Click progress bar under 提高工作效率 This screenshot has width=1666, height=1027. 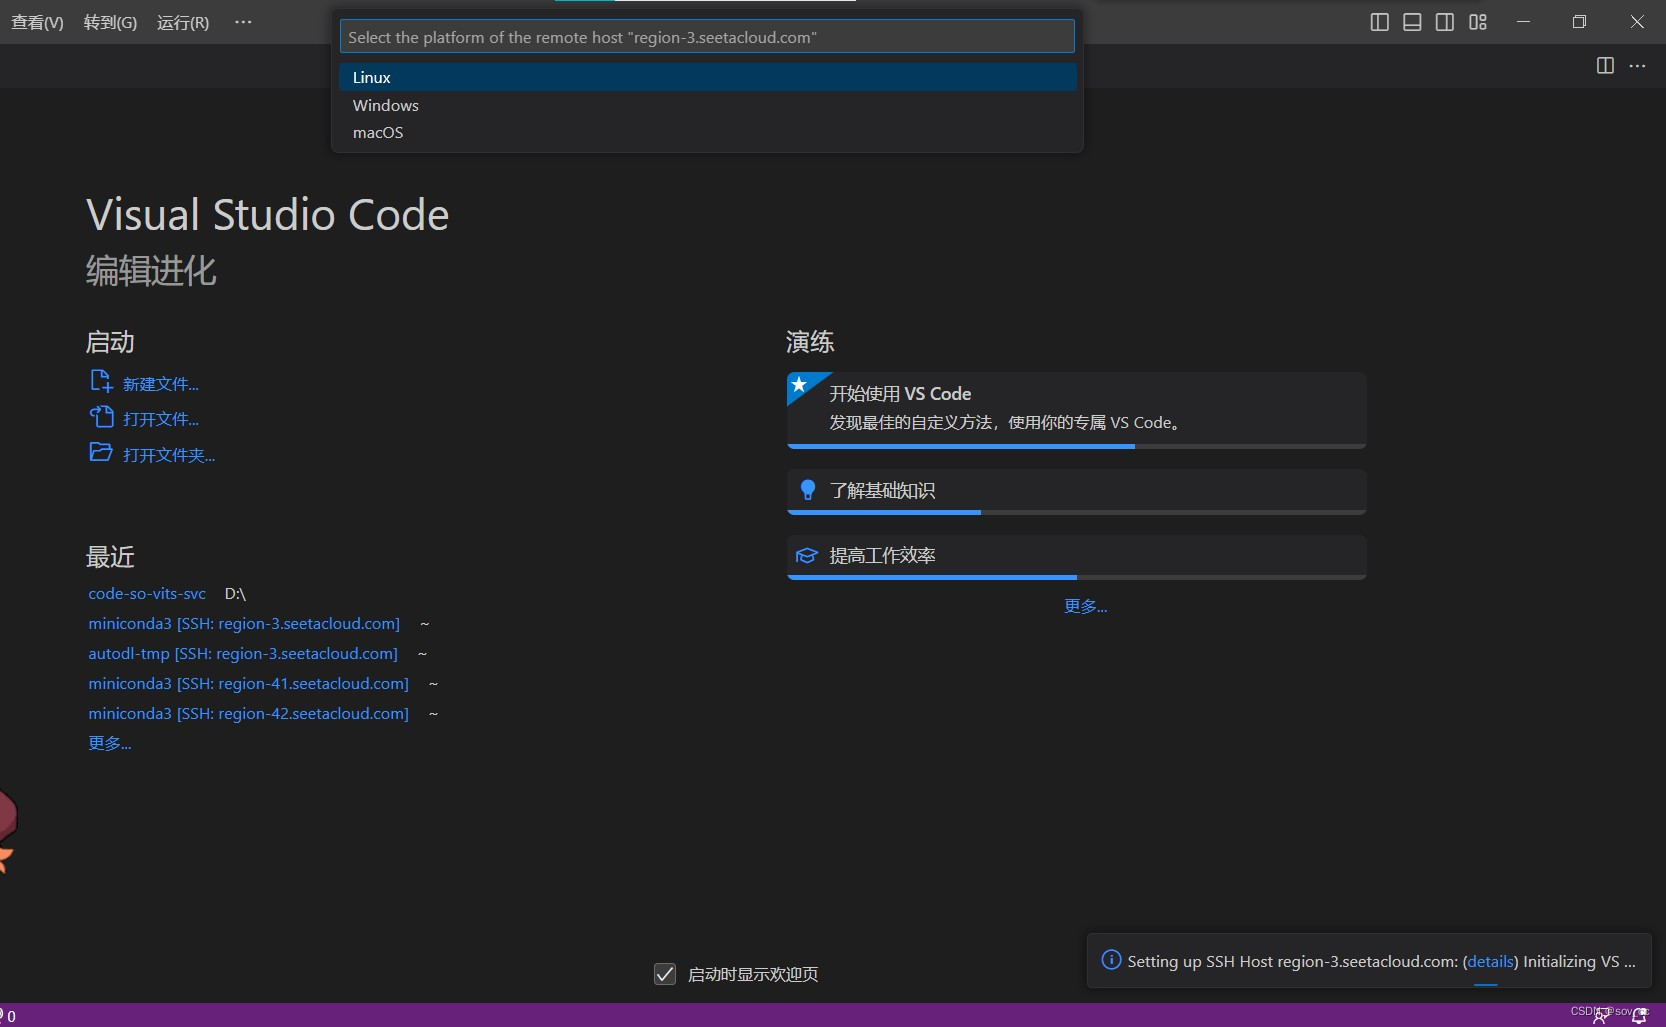[x=1076, y=577]
